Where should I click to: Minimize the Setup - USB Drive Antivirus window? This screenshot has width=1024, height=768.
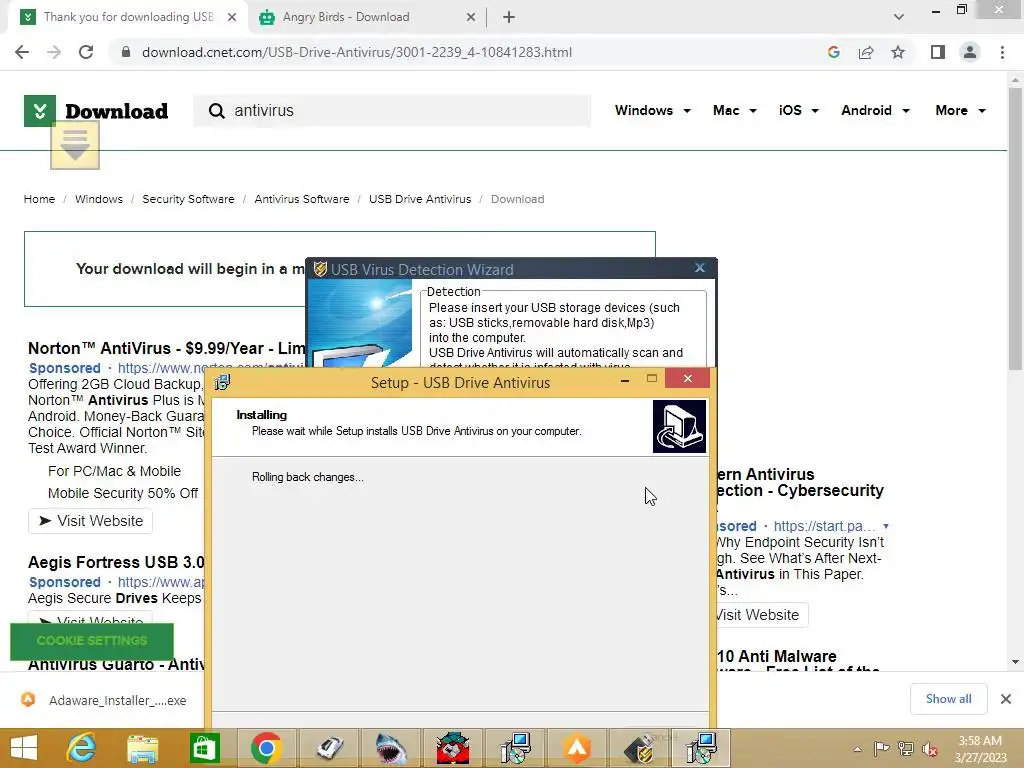(x=625, y=379)
